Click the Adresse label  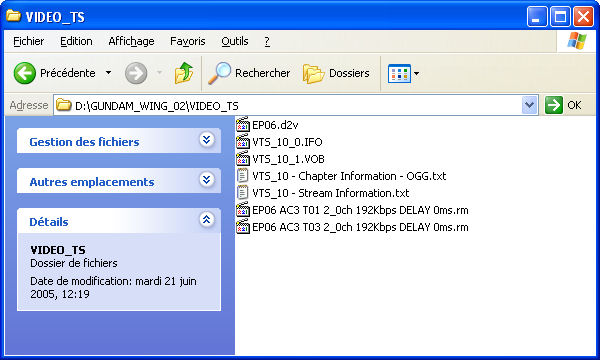coord(29,105)
